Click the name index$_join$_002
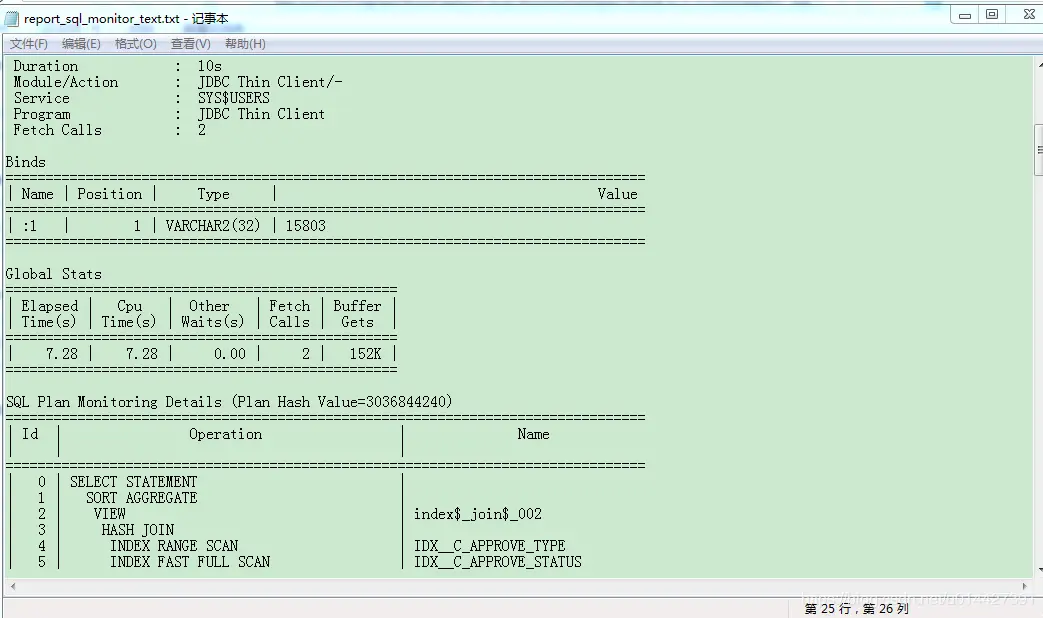Screen dimensions: 1043x618 (x=478, y=514)
